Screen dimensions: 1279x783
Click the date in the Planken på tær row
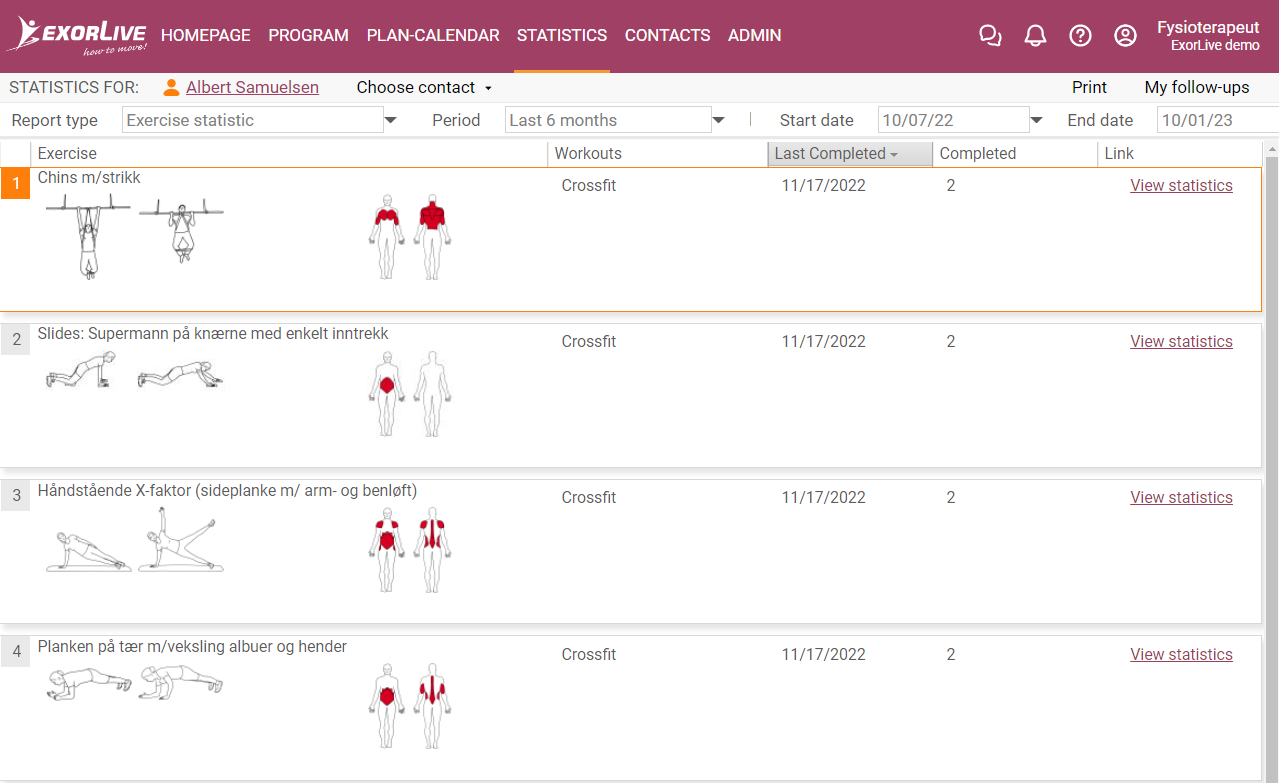point(824,654)
